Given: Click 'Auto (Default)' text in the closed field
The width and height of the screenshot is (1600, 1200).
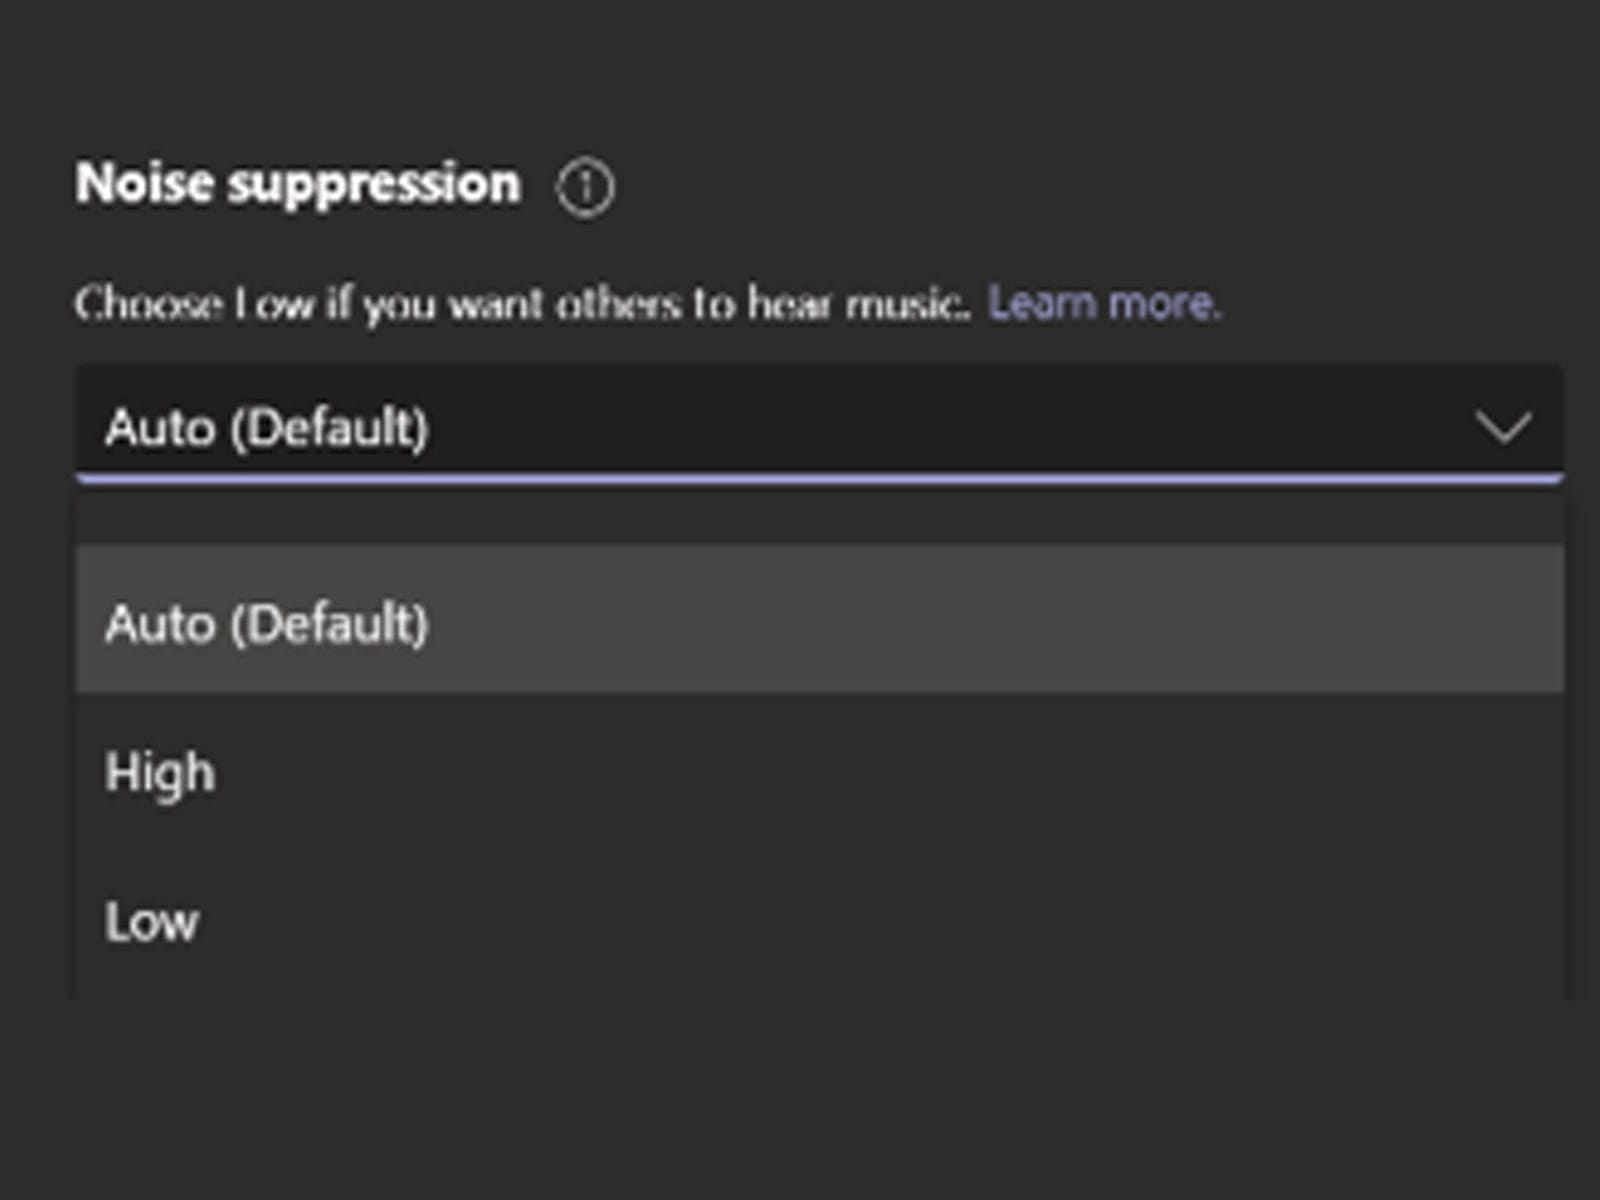Looking at the screenshot, I should [266, 427].
